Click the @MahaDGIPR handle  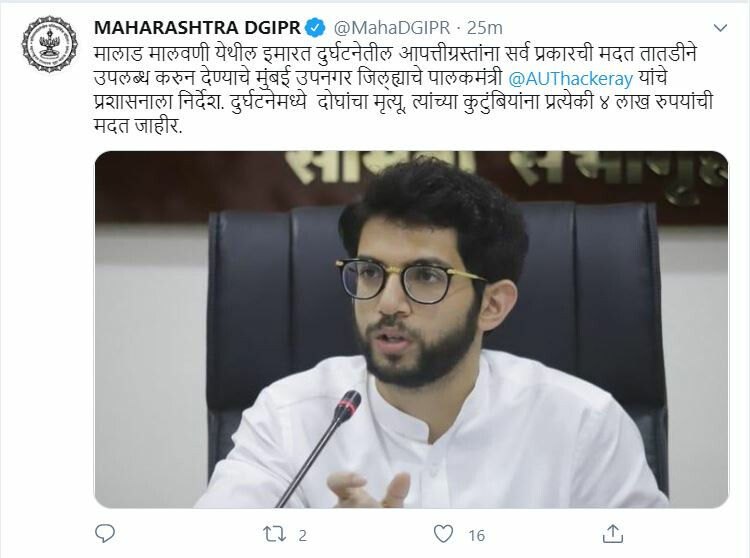tap(392, 28)
